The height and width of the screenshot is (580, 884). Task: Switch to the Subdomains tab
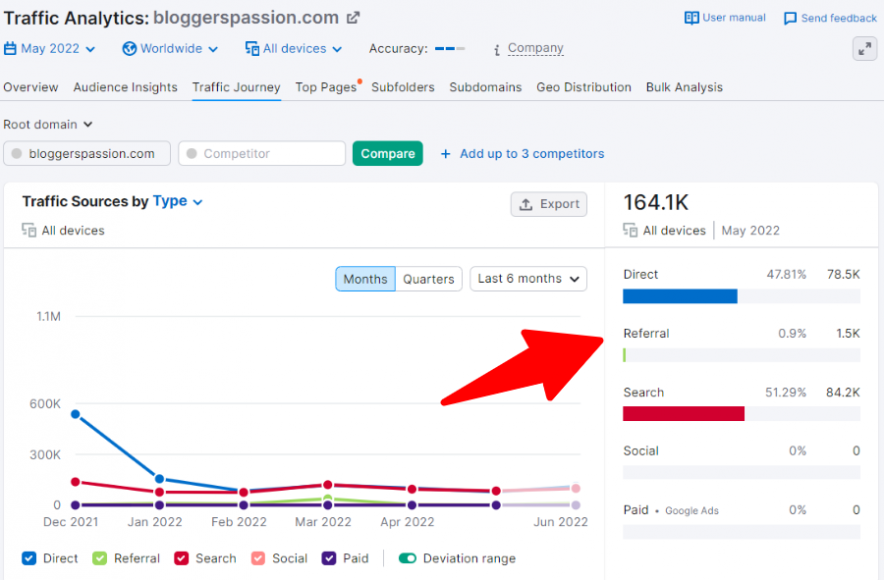tap(485, 87)
